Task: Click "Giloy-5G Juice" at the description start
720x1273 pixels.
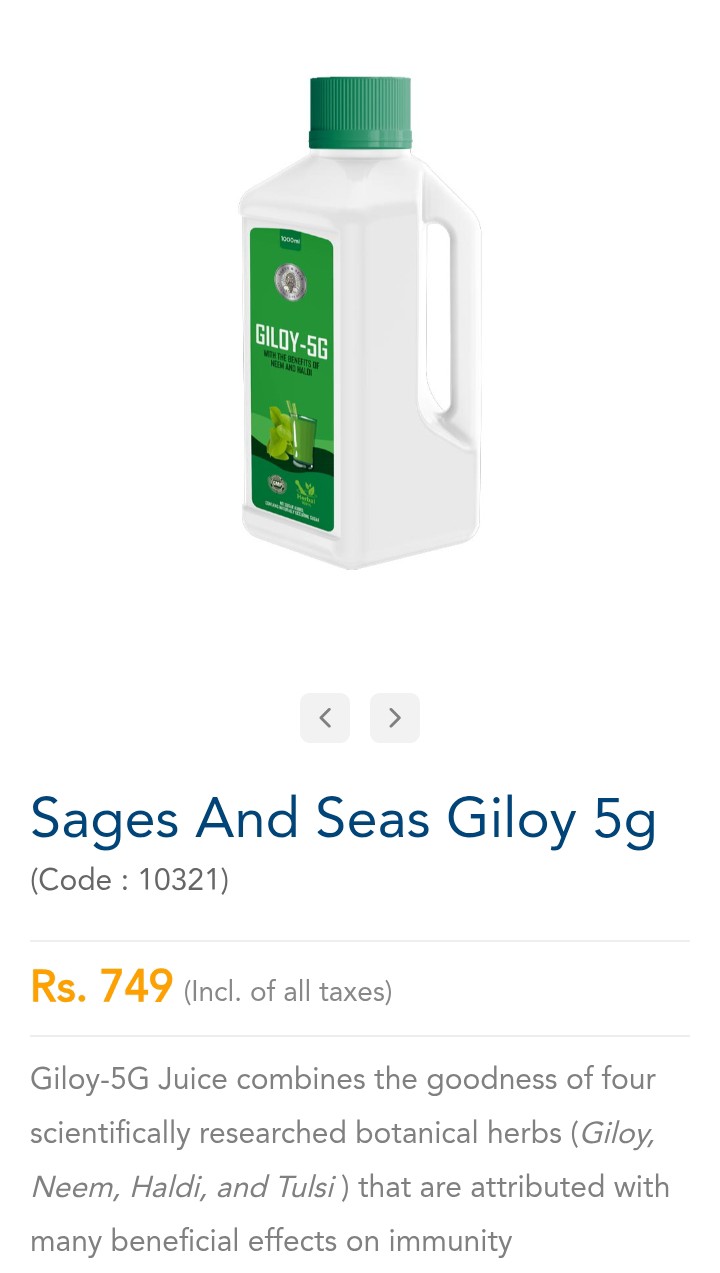Action: coord(129,1079)
